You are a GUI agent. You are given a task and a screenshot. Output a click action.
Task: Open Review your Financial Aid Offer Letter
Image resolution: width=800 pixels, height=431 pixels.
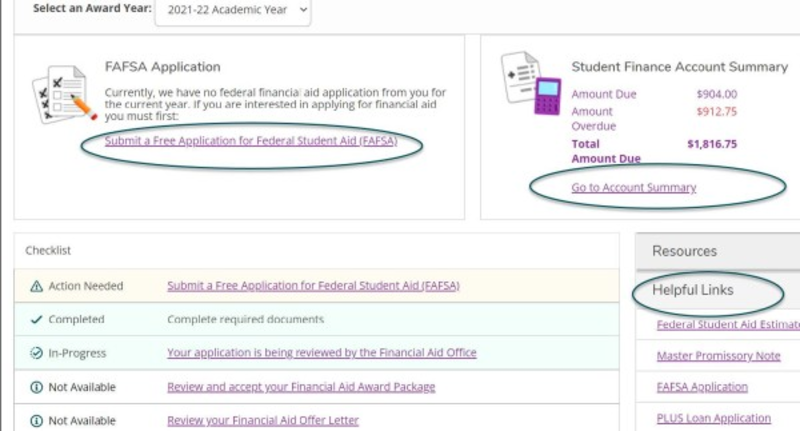pyautogui.click(x=263, y=421)
